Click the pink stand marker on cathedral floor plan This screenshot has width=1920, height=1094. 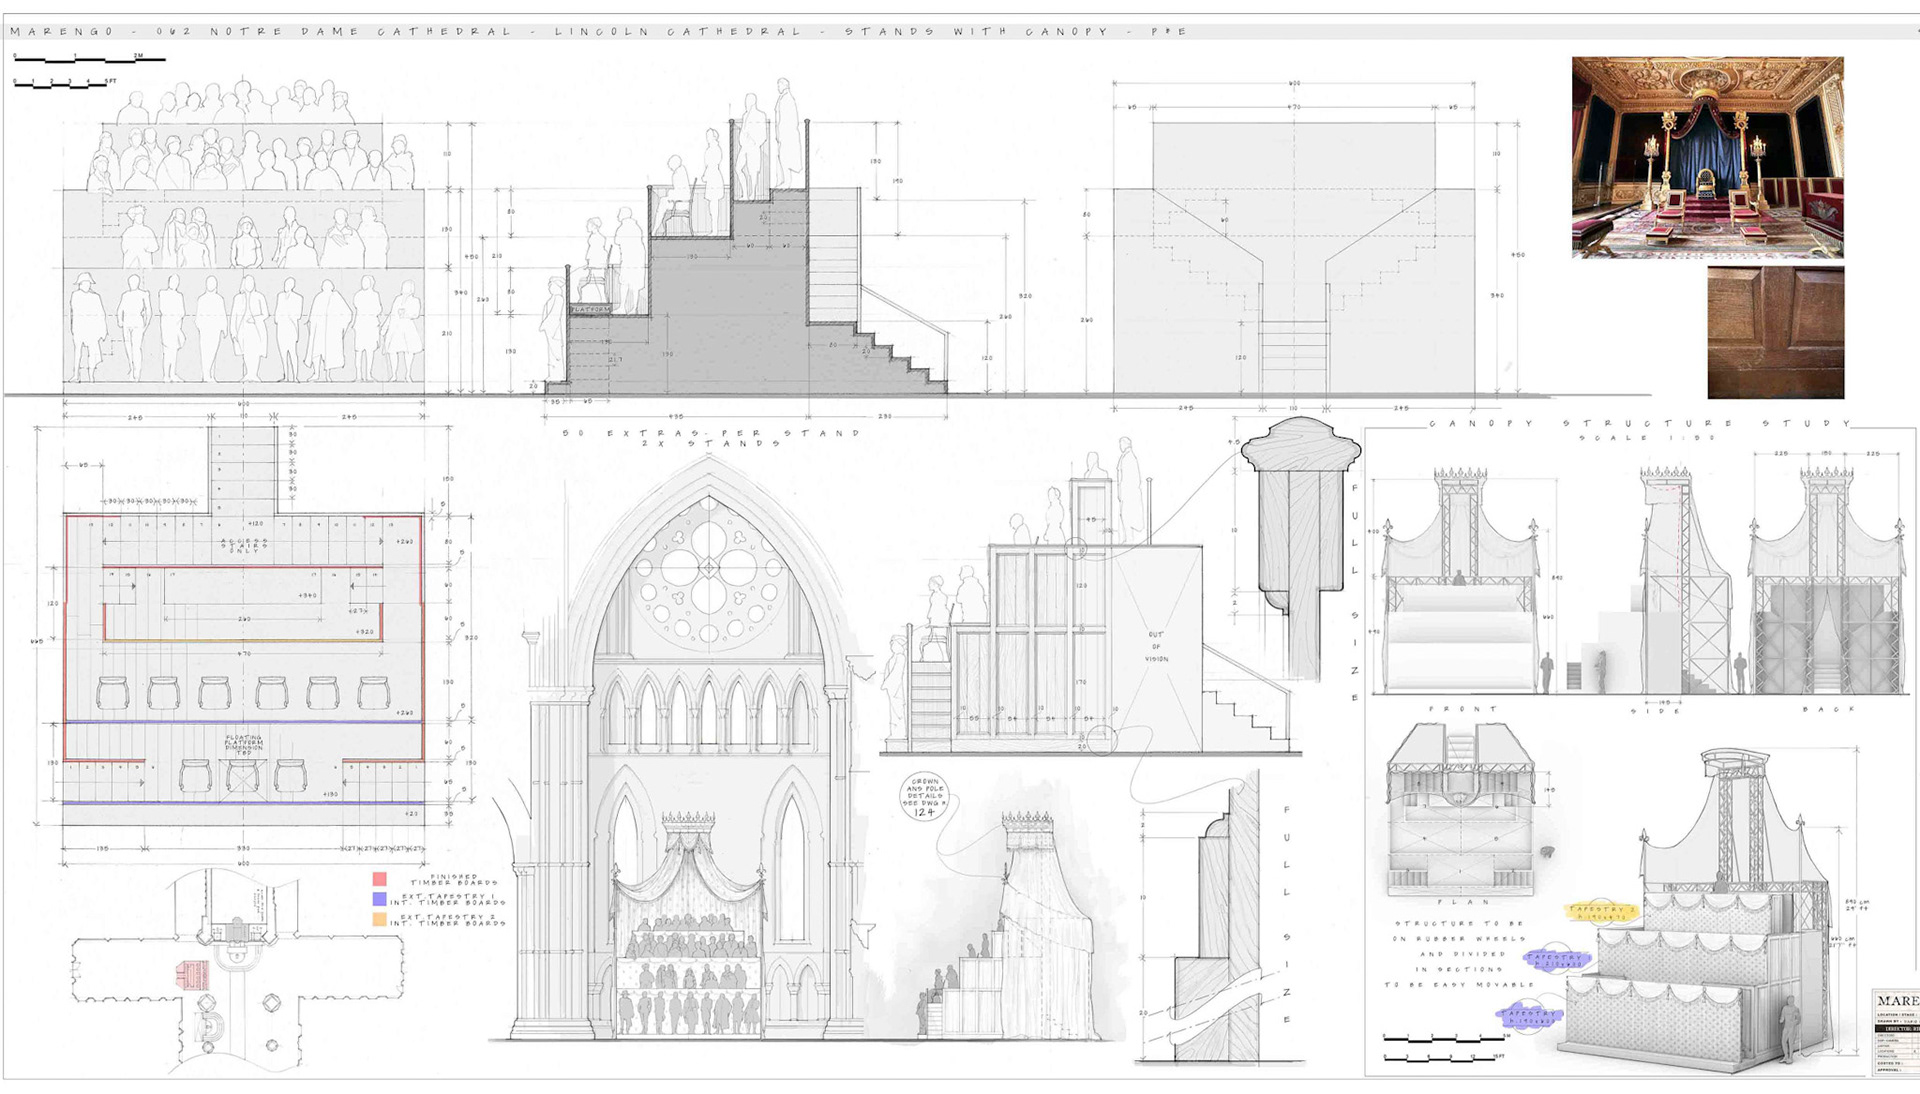(x=192, y=974)
